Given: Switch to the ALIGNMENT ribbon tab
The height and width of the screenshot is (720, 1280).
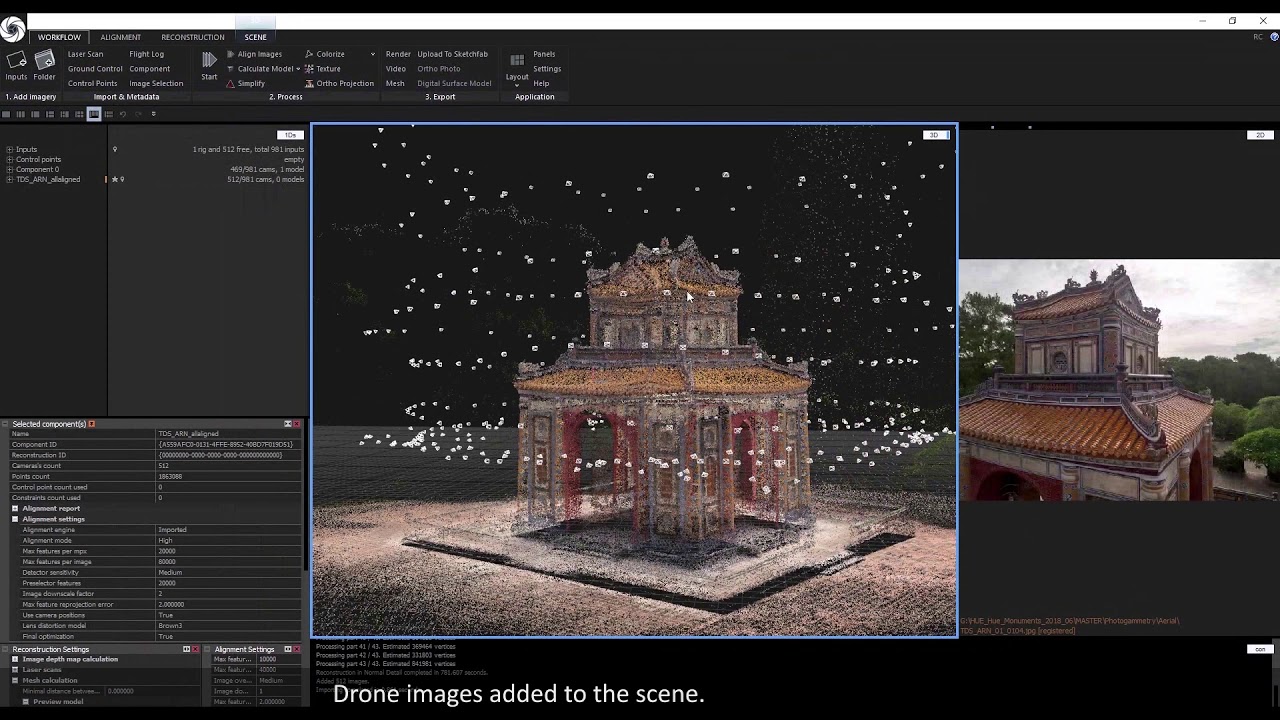Looking at the screenshot, I should 120,37.
